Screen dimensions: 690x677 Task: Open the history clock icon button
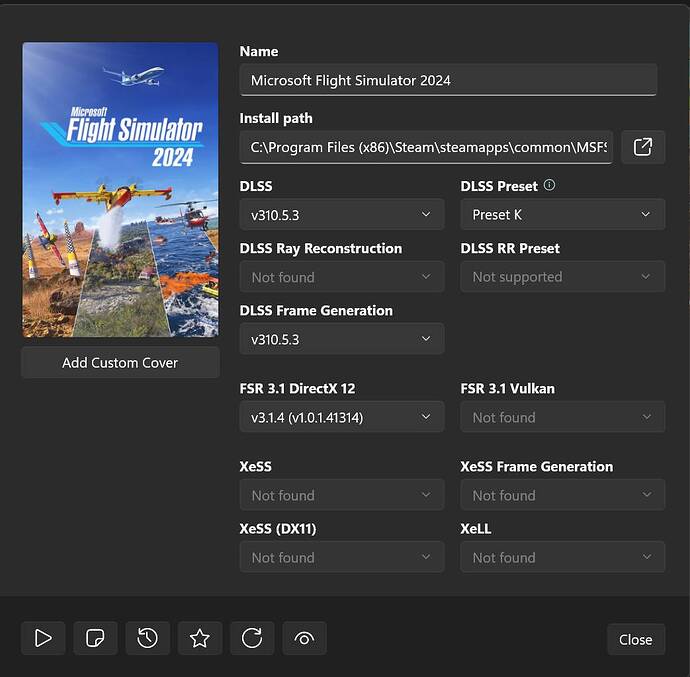click(x=147, y=638)
